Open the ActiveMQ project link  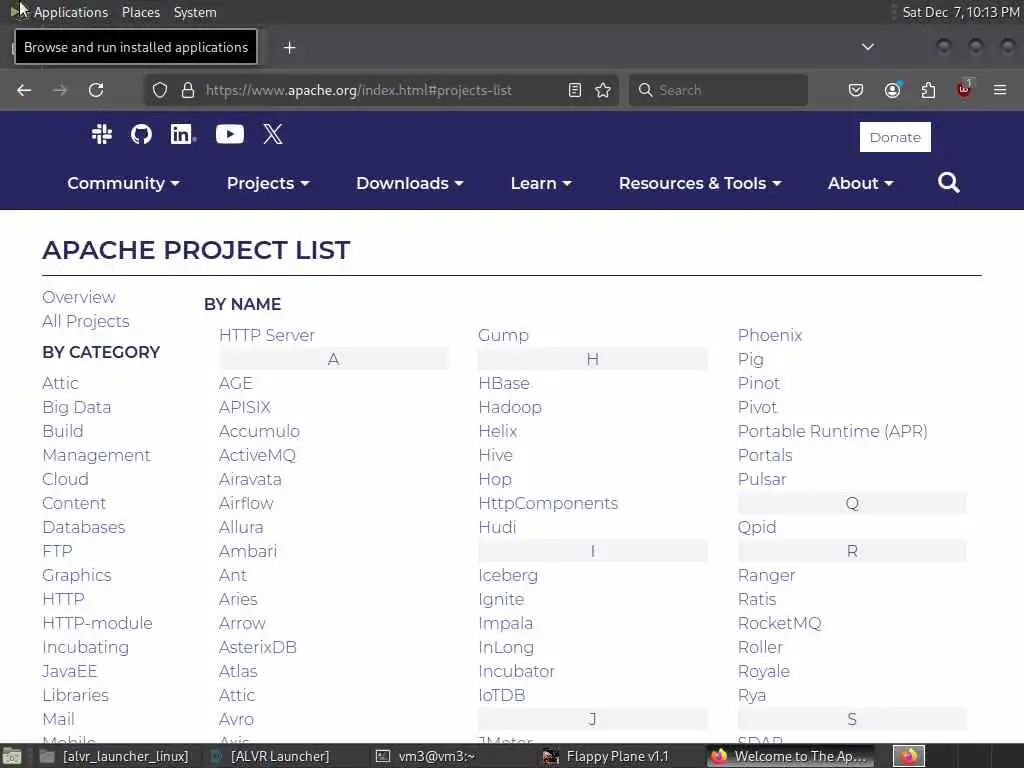[257, 455]
